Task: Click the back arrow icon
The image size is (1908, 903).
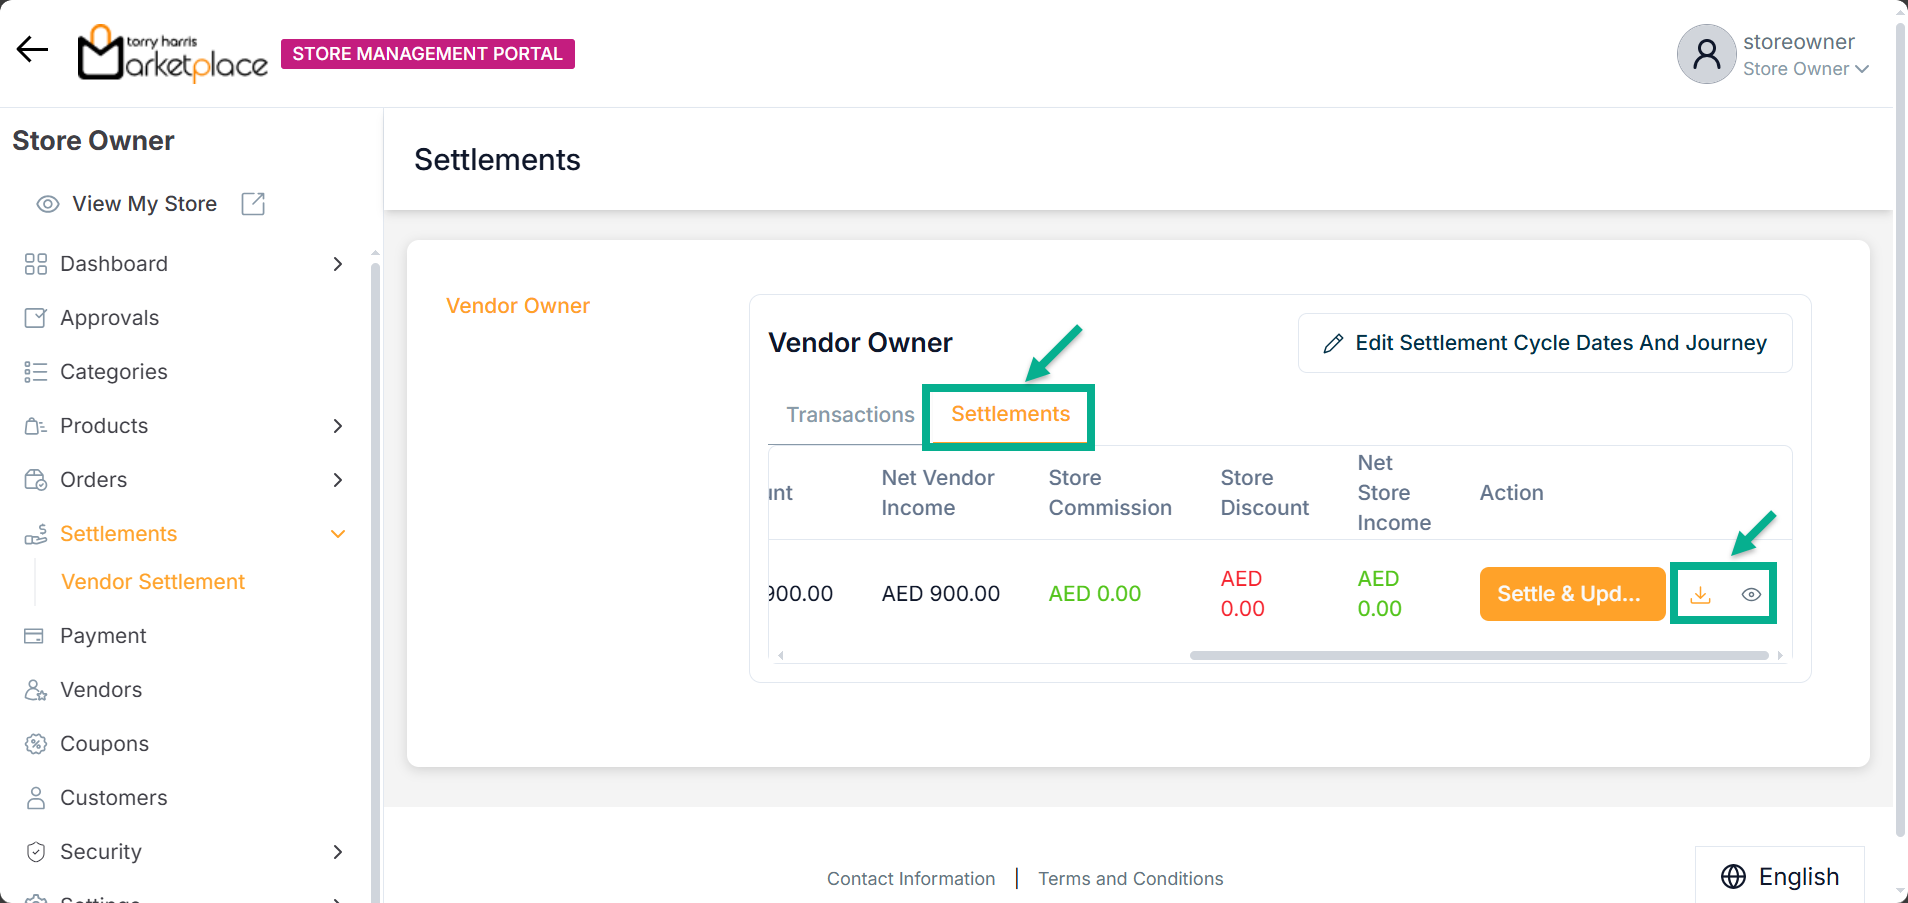Action: (x=32, y=50)
